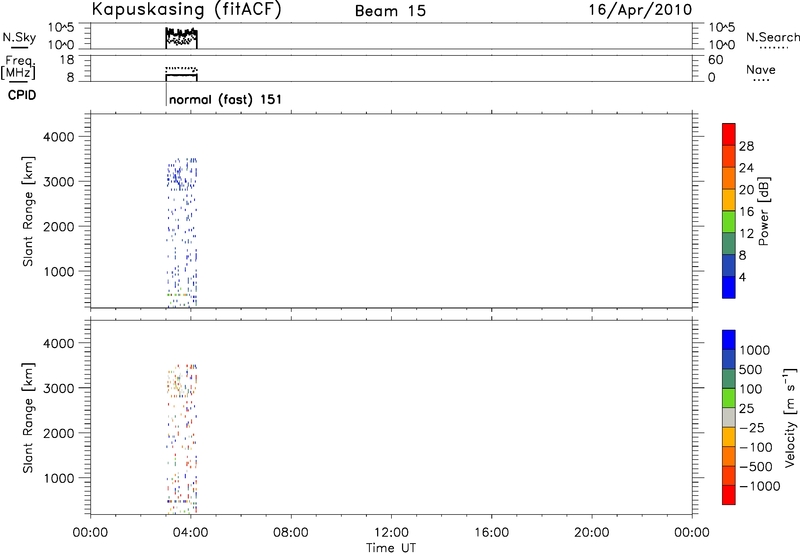Click the "18" frequency axis tick label
Image resolution: width=800 pixels, height=554 pixels.
point(67,60)
